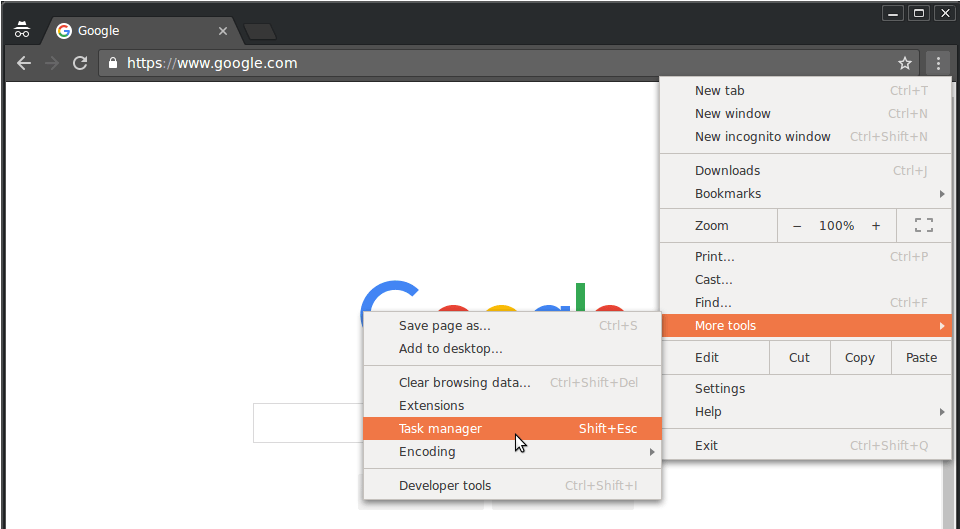This screenshot has width=960, height=529.
Task: Select New incognito window
Action: 763,137
